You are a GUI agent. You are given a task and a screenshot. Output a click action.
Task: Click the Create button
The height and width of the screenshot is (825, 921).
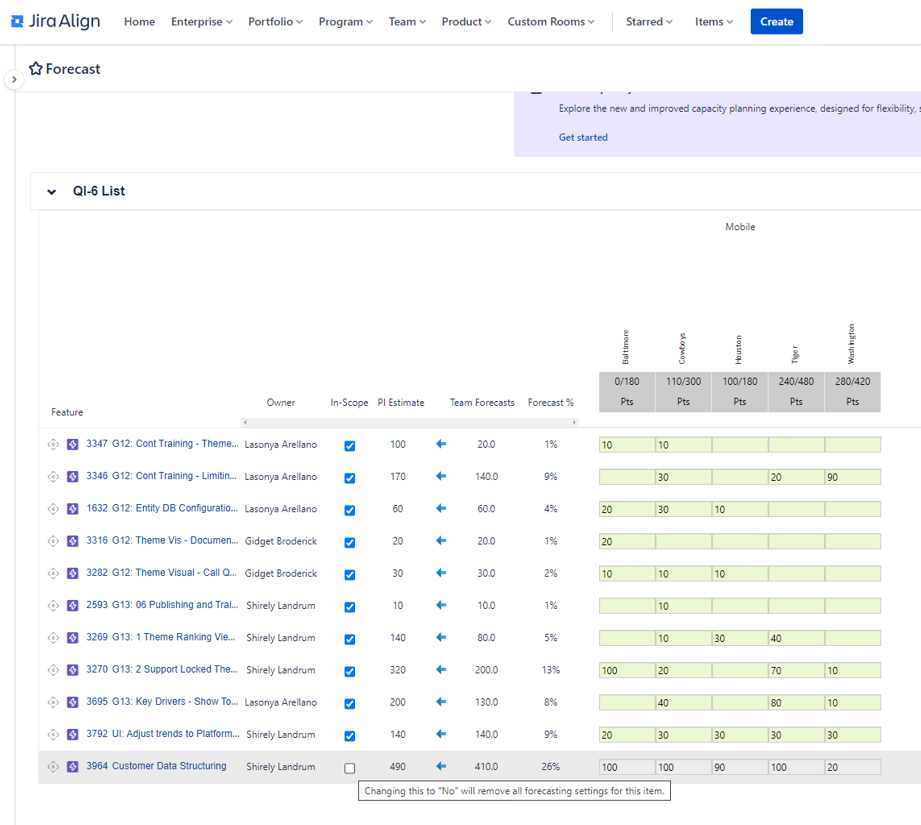777,22
